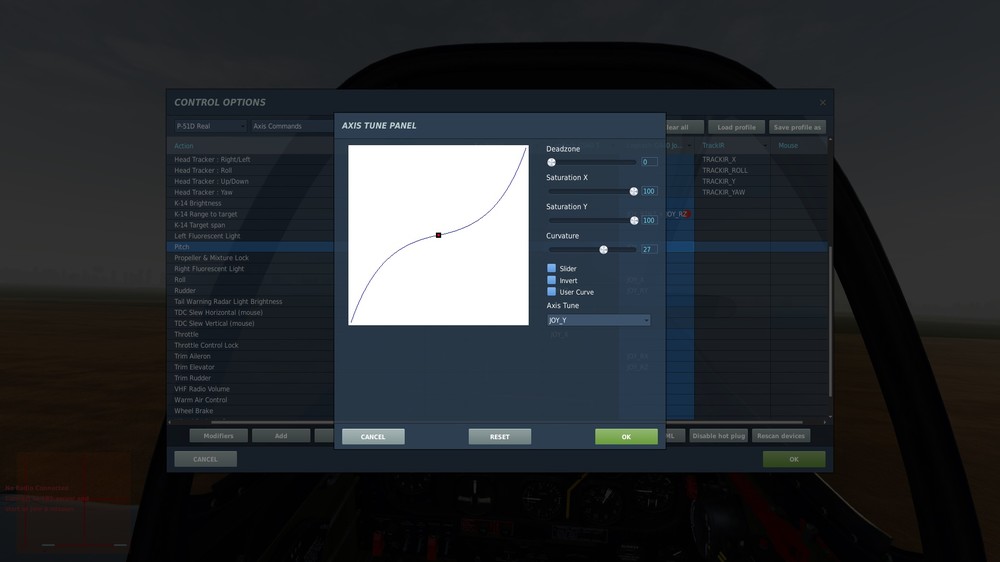Click Save profile as button
Screen dimensions: 1000x562
[x=797, y=127]
